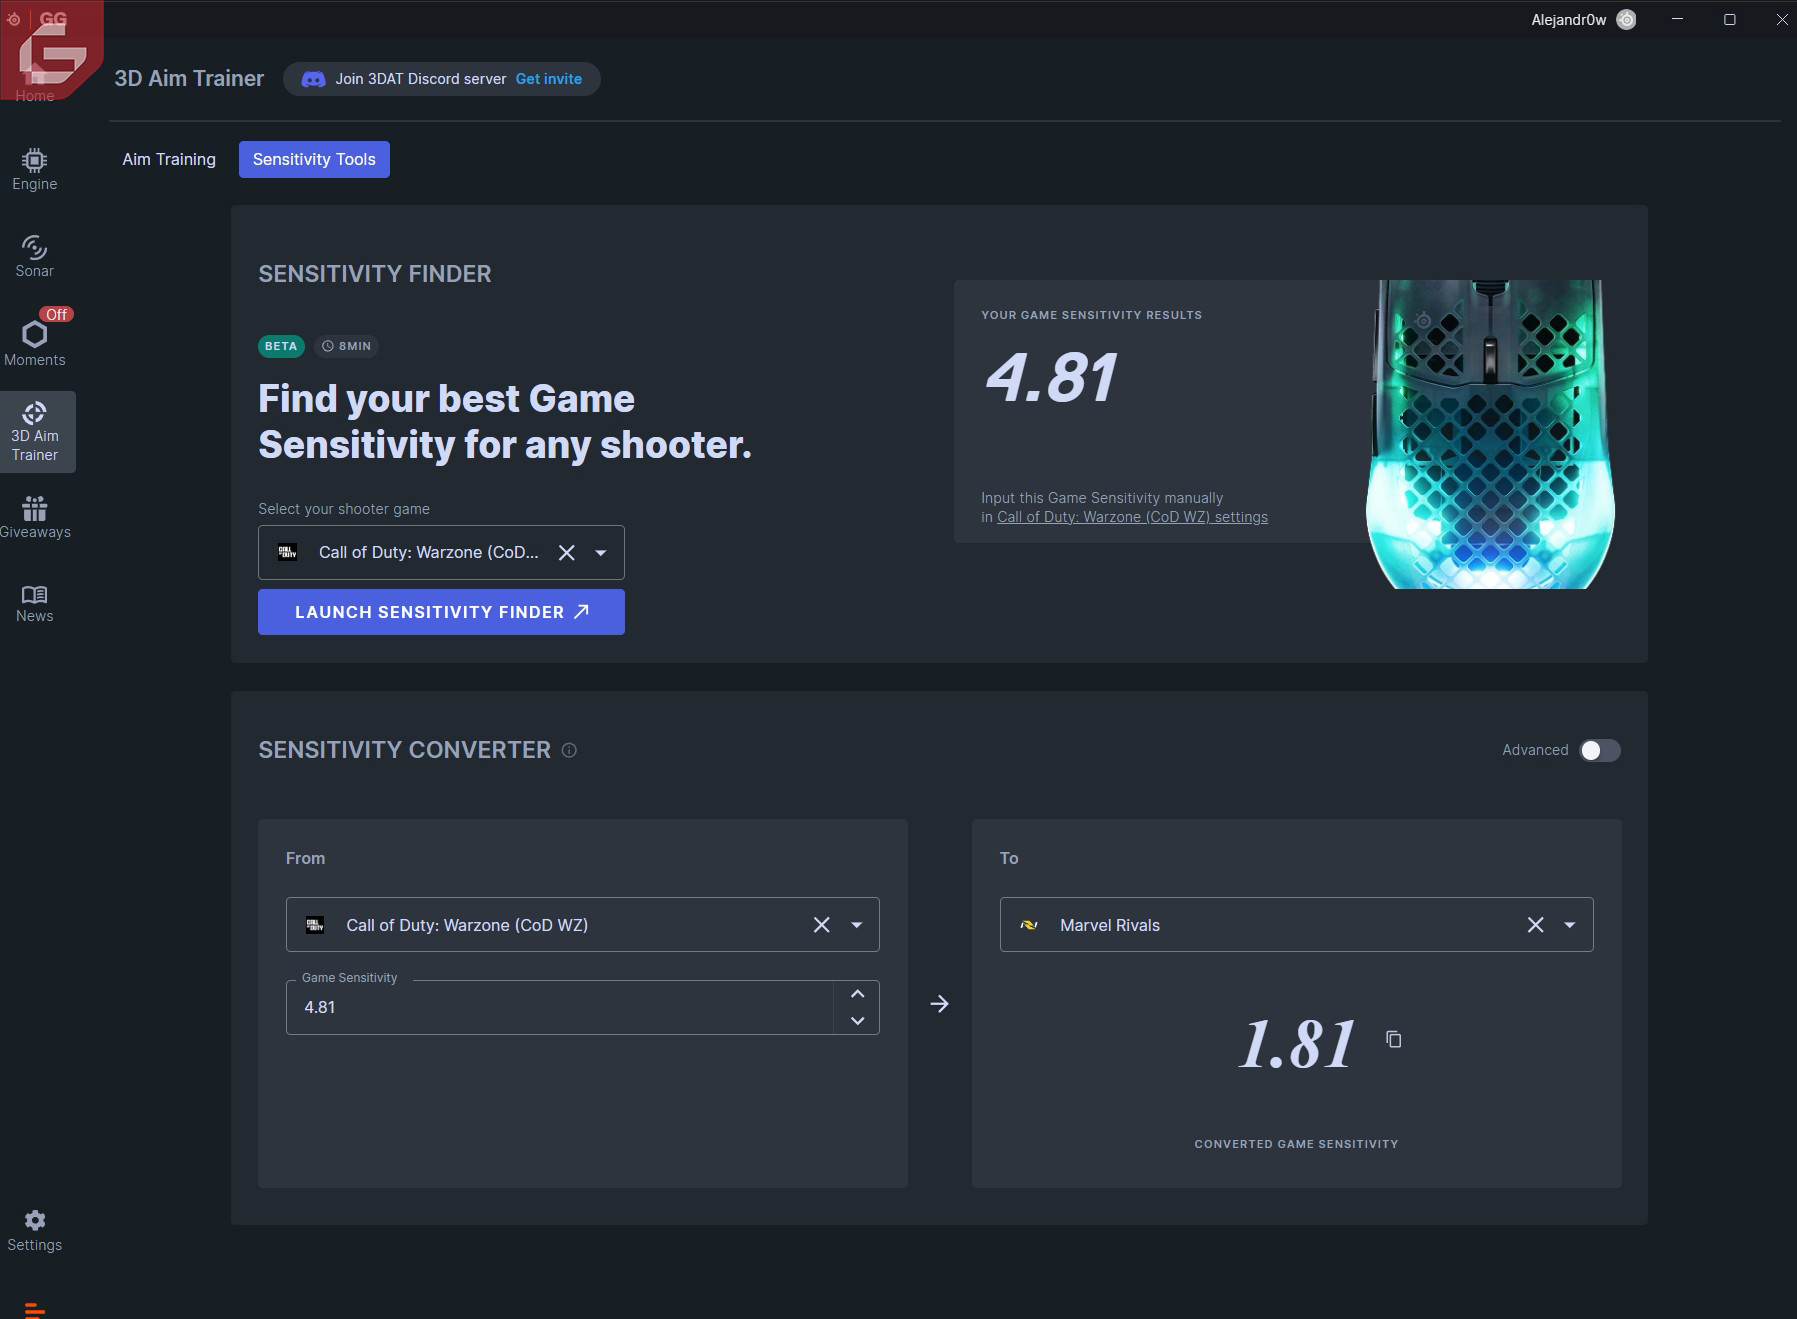Open the News sidebar section

34,603
